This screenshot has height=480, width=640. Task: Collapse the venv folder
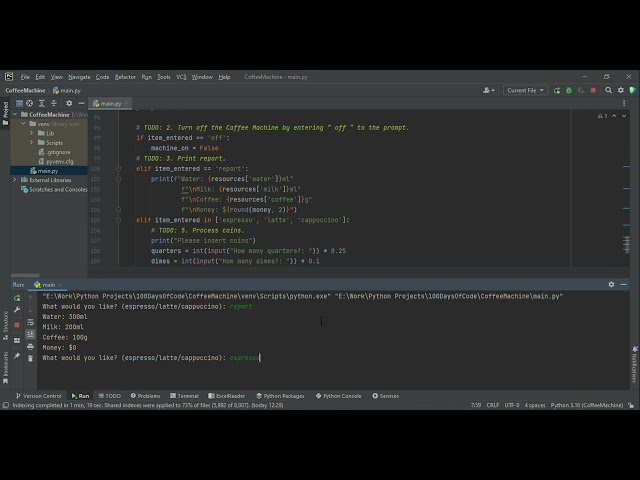click(x=23, y=124)
